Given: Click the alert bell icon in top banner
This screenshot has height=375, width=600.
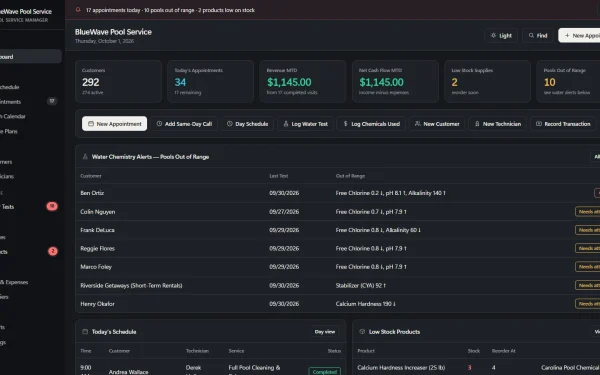Looking at the screenshot, I should [78, 10].
